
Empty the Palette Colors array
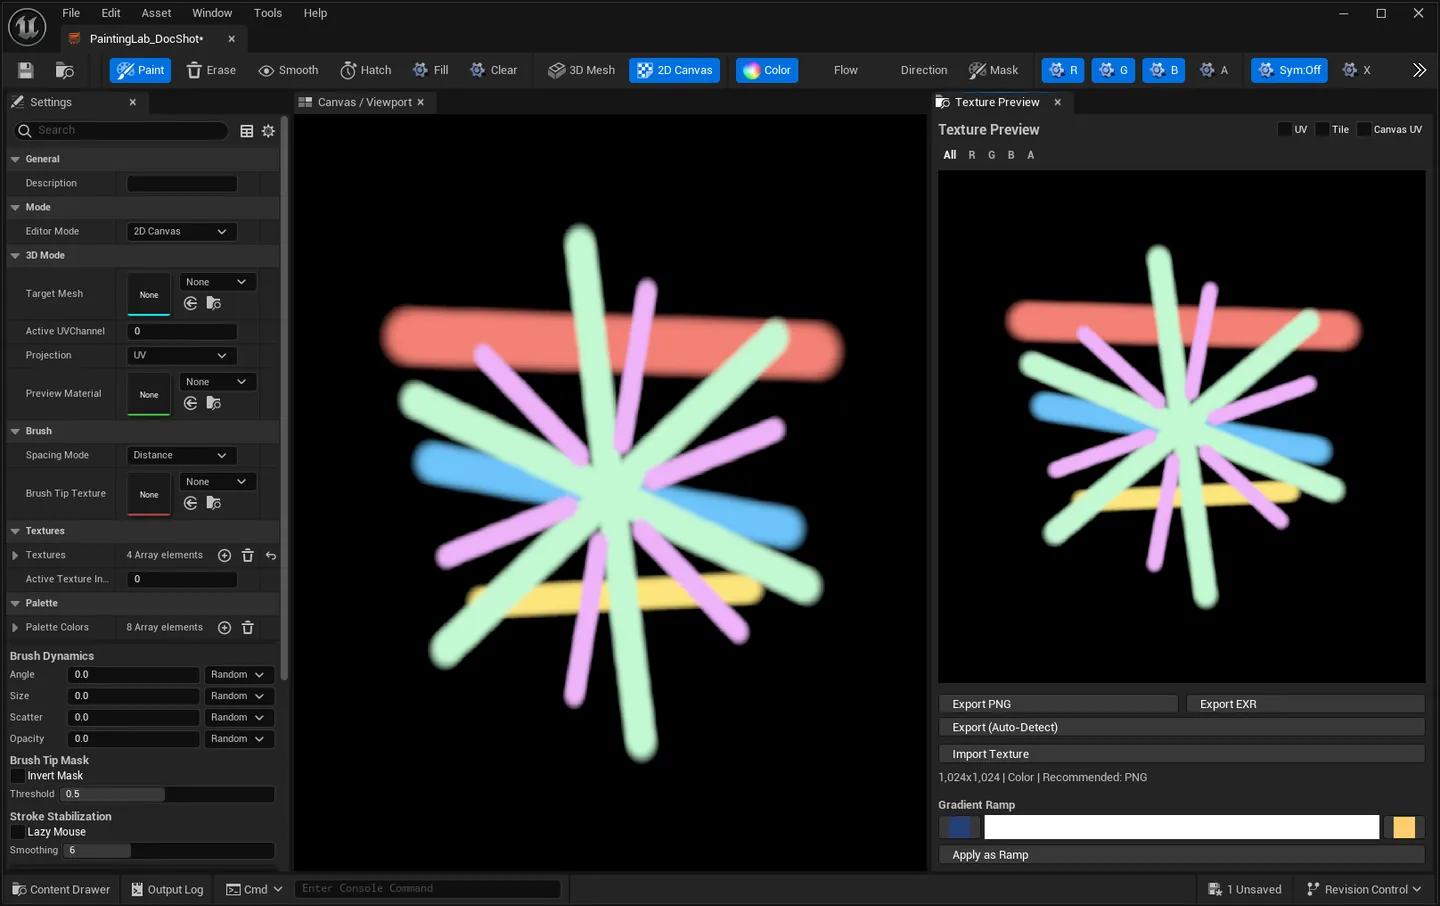click(248, 627)
